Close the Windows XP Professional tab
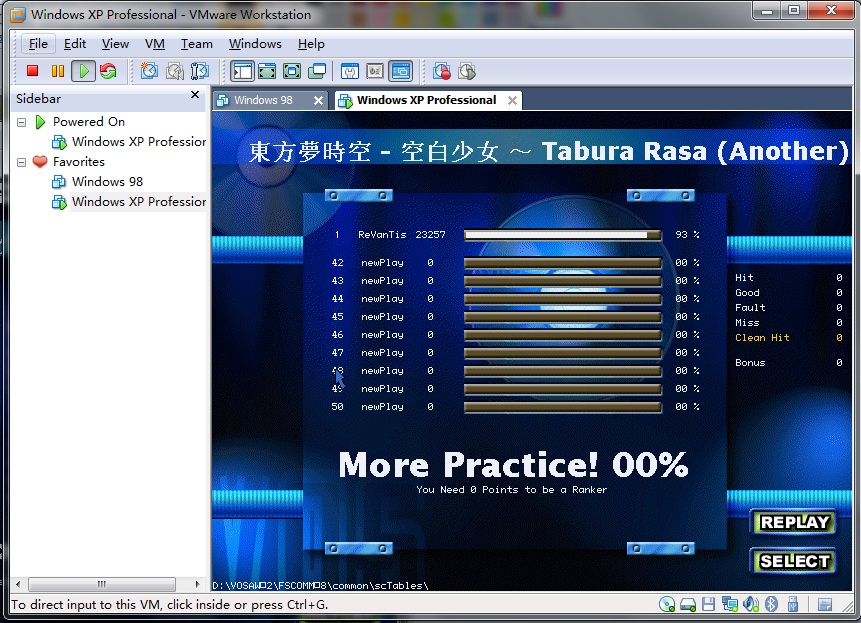This screenshot has height=623, width=861. pyautogui.click(x=512, y=100)
